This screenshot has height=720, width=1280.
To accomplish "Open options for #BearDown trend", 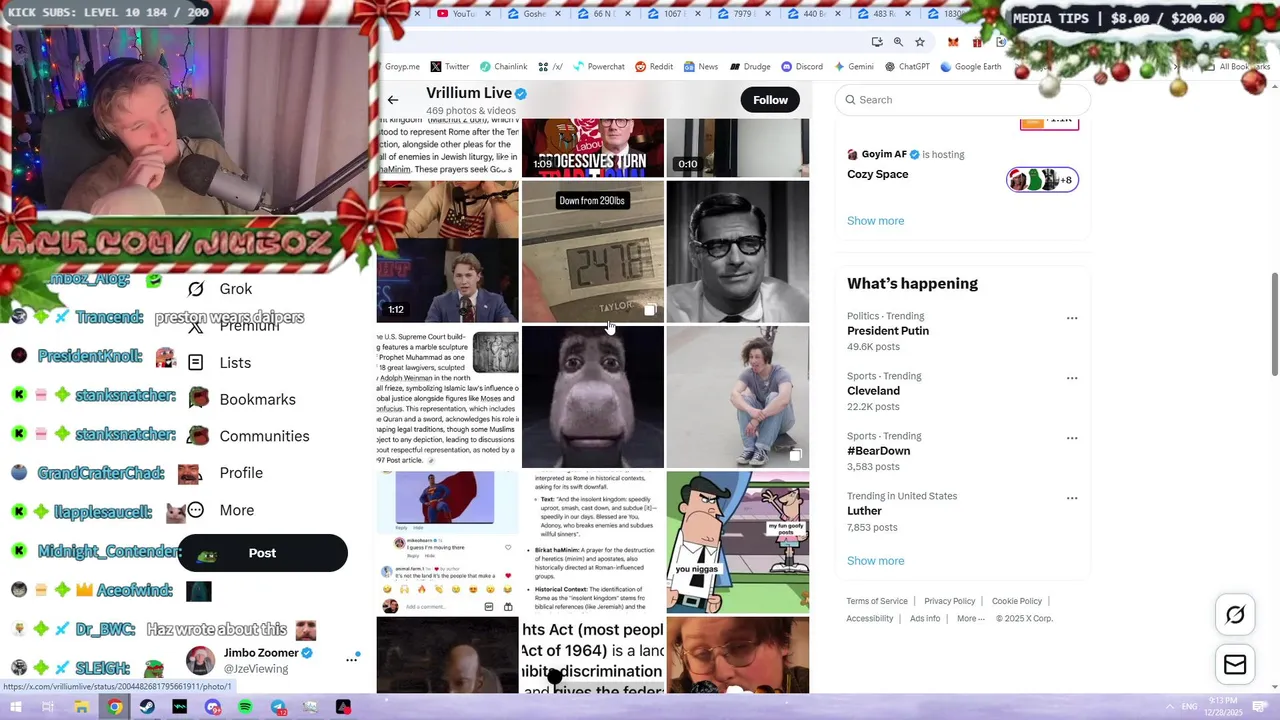I will pyautogui.click(x=1072, y=438).
